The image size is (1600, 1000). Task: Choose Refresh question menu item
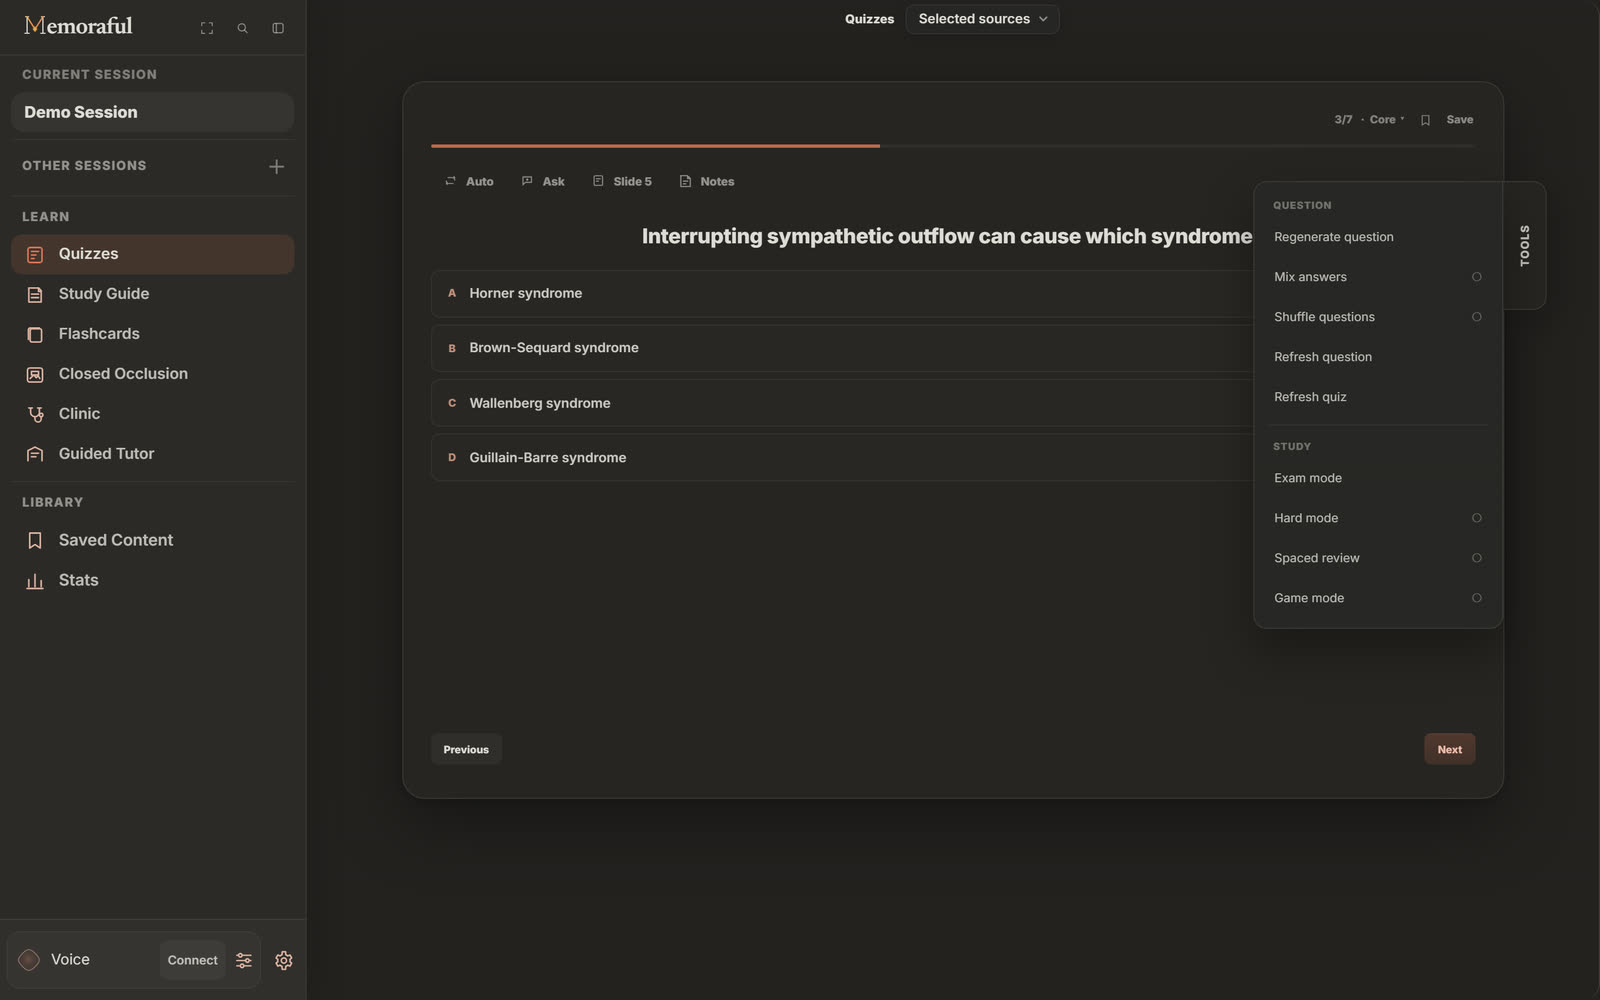1377,357
